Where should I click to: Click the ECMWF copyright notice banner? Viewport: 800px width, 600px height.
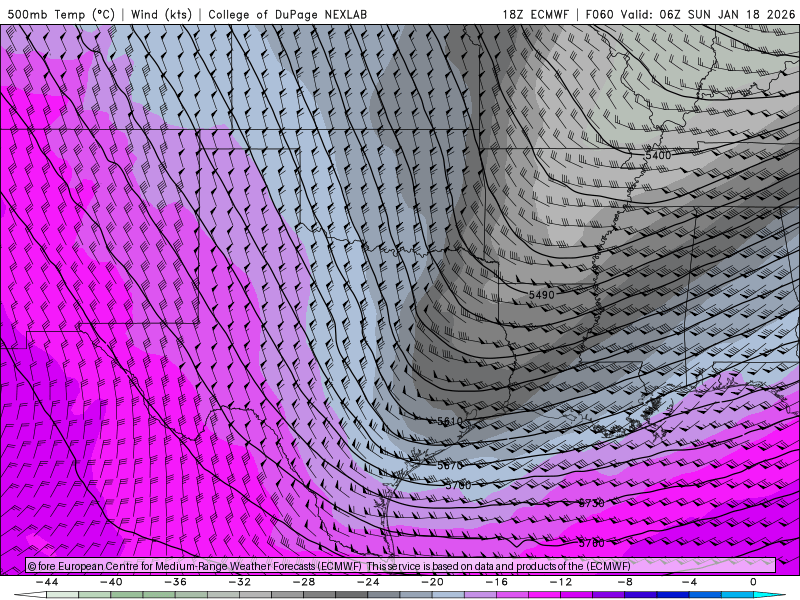pyautogui.click(x=401, y=566)
